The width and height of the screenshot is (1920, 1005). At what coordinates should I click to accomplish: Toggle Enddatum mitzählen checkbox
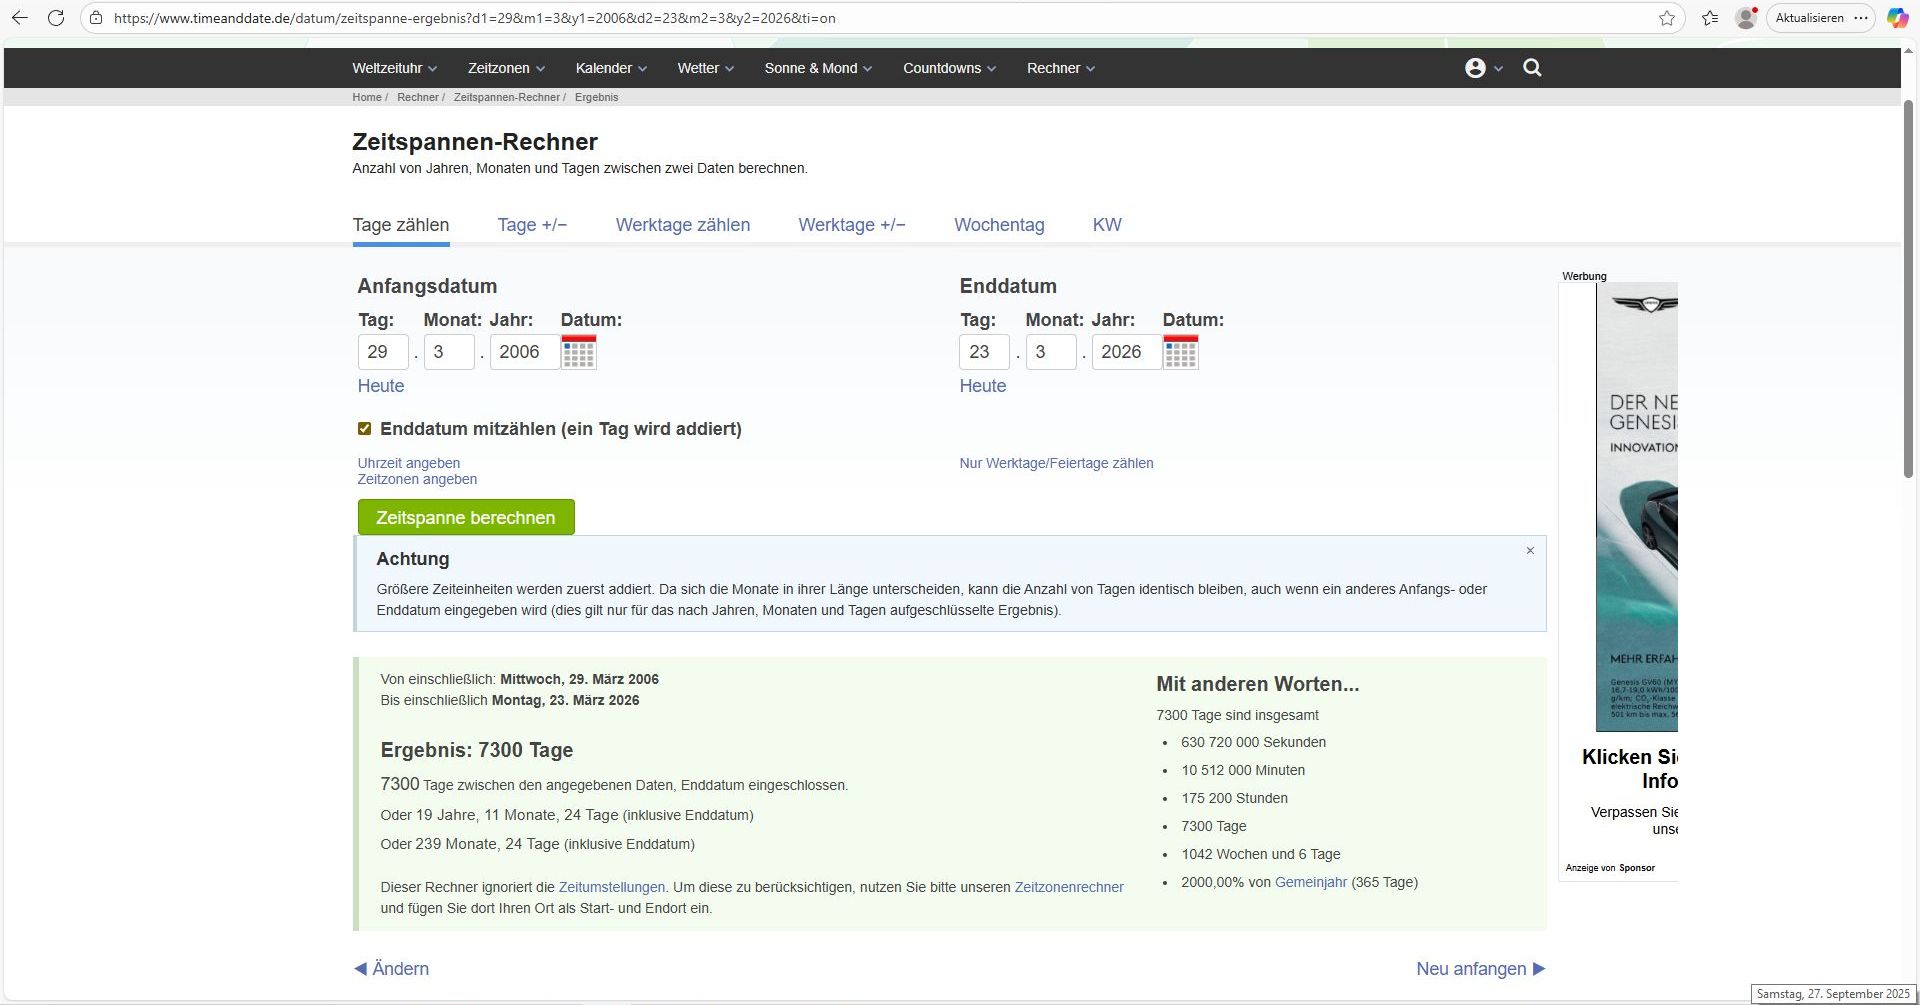(365, 429)
